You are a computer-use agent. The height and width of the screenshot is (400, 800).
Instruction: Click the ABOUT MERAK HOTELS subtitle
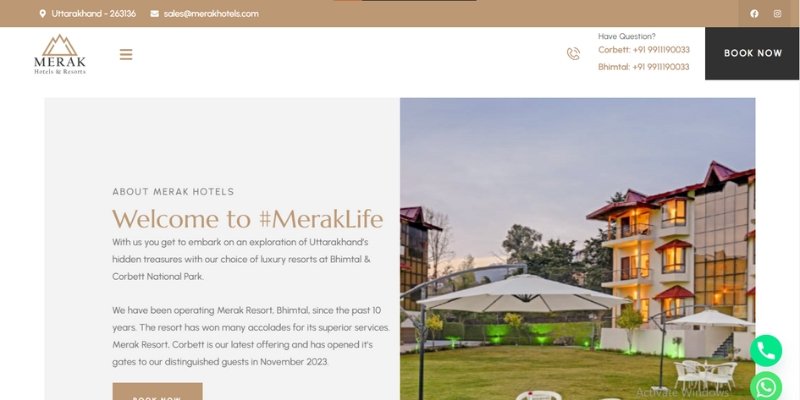click(x=173, y=192)
